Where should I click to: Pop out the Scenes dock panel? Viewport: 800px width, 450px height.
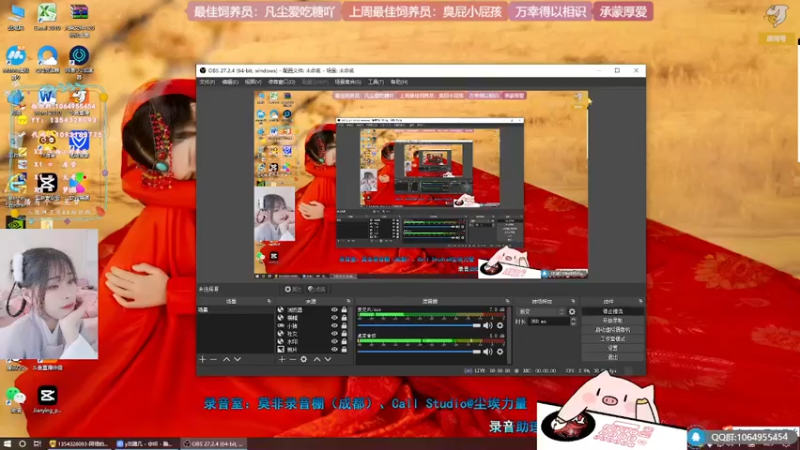pos(269,302)
